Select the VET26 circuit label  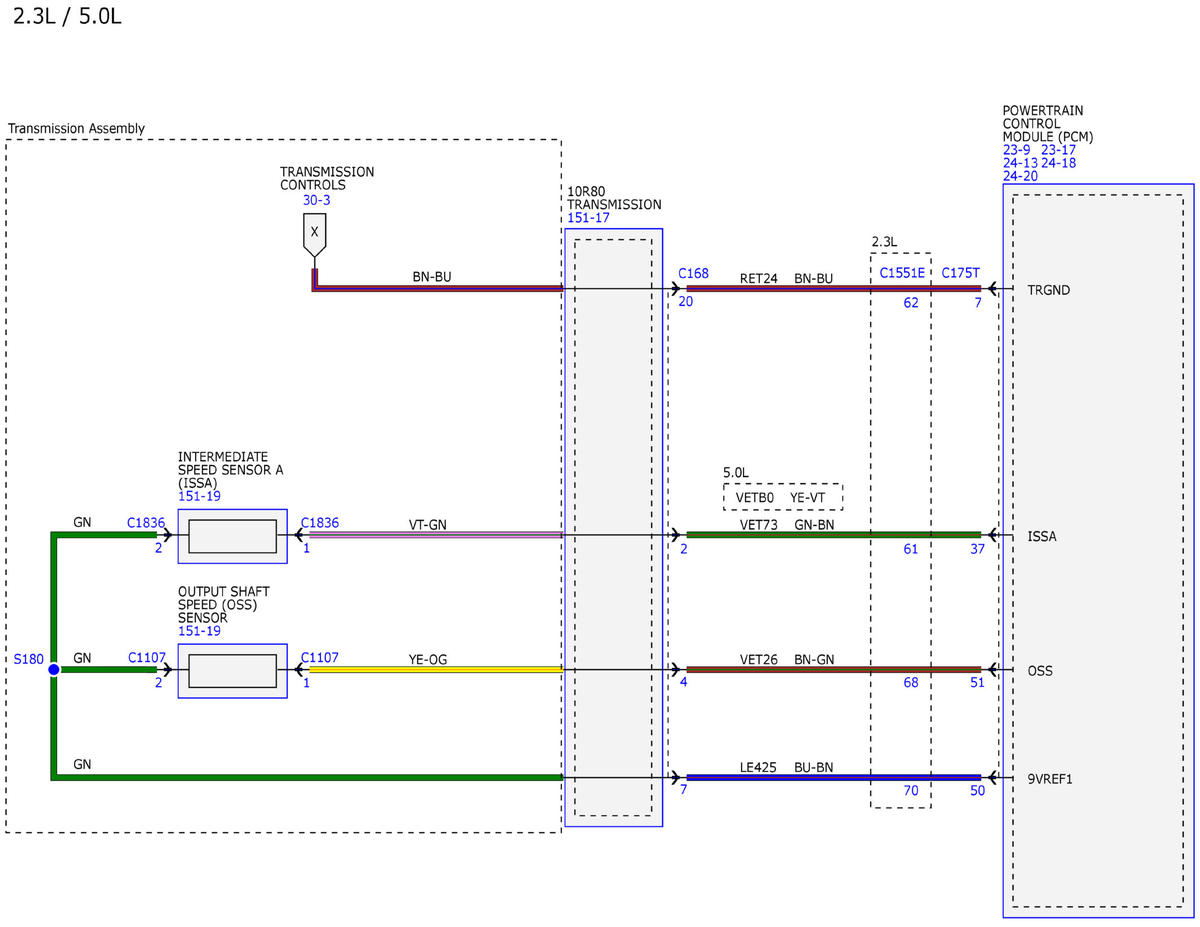coord(759,659)
